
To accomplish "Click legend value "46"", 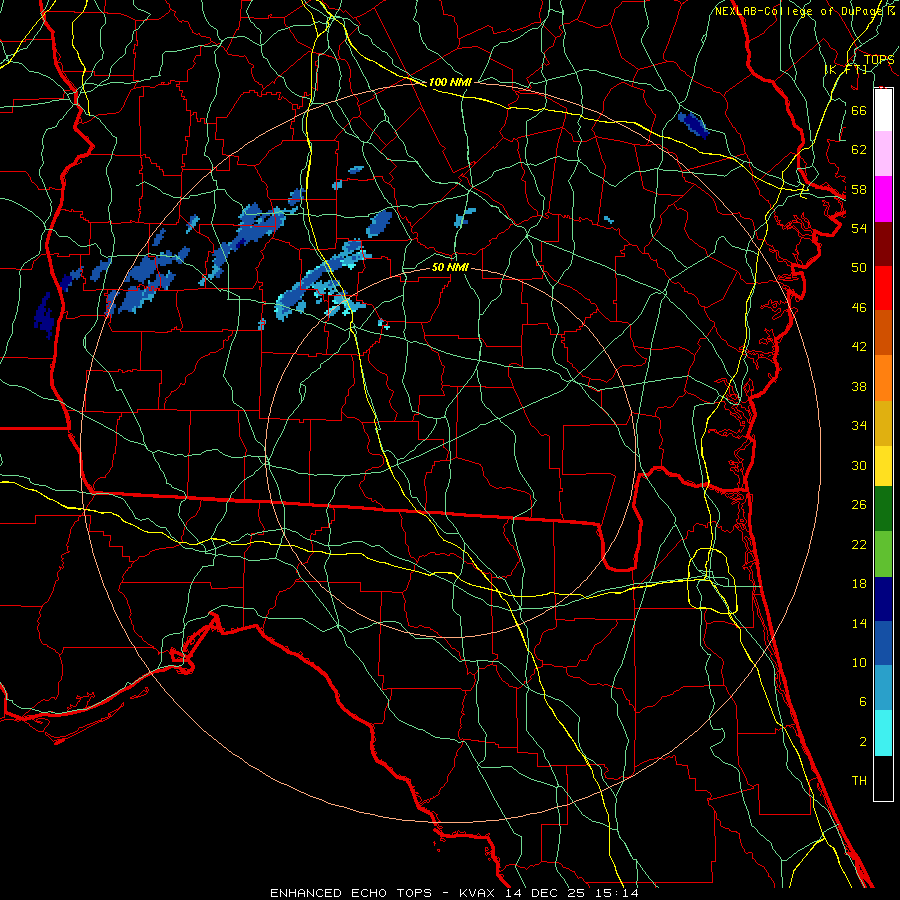I will pos(859,308).
